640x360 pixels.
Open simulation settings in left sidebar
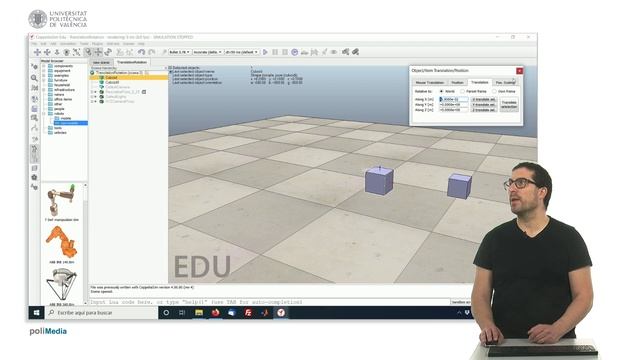coord(34,67)
